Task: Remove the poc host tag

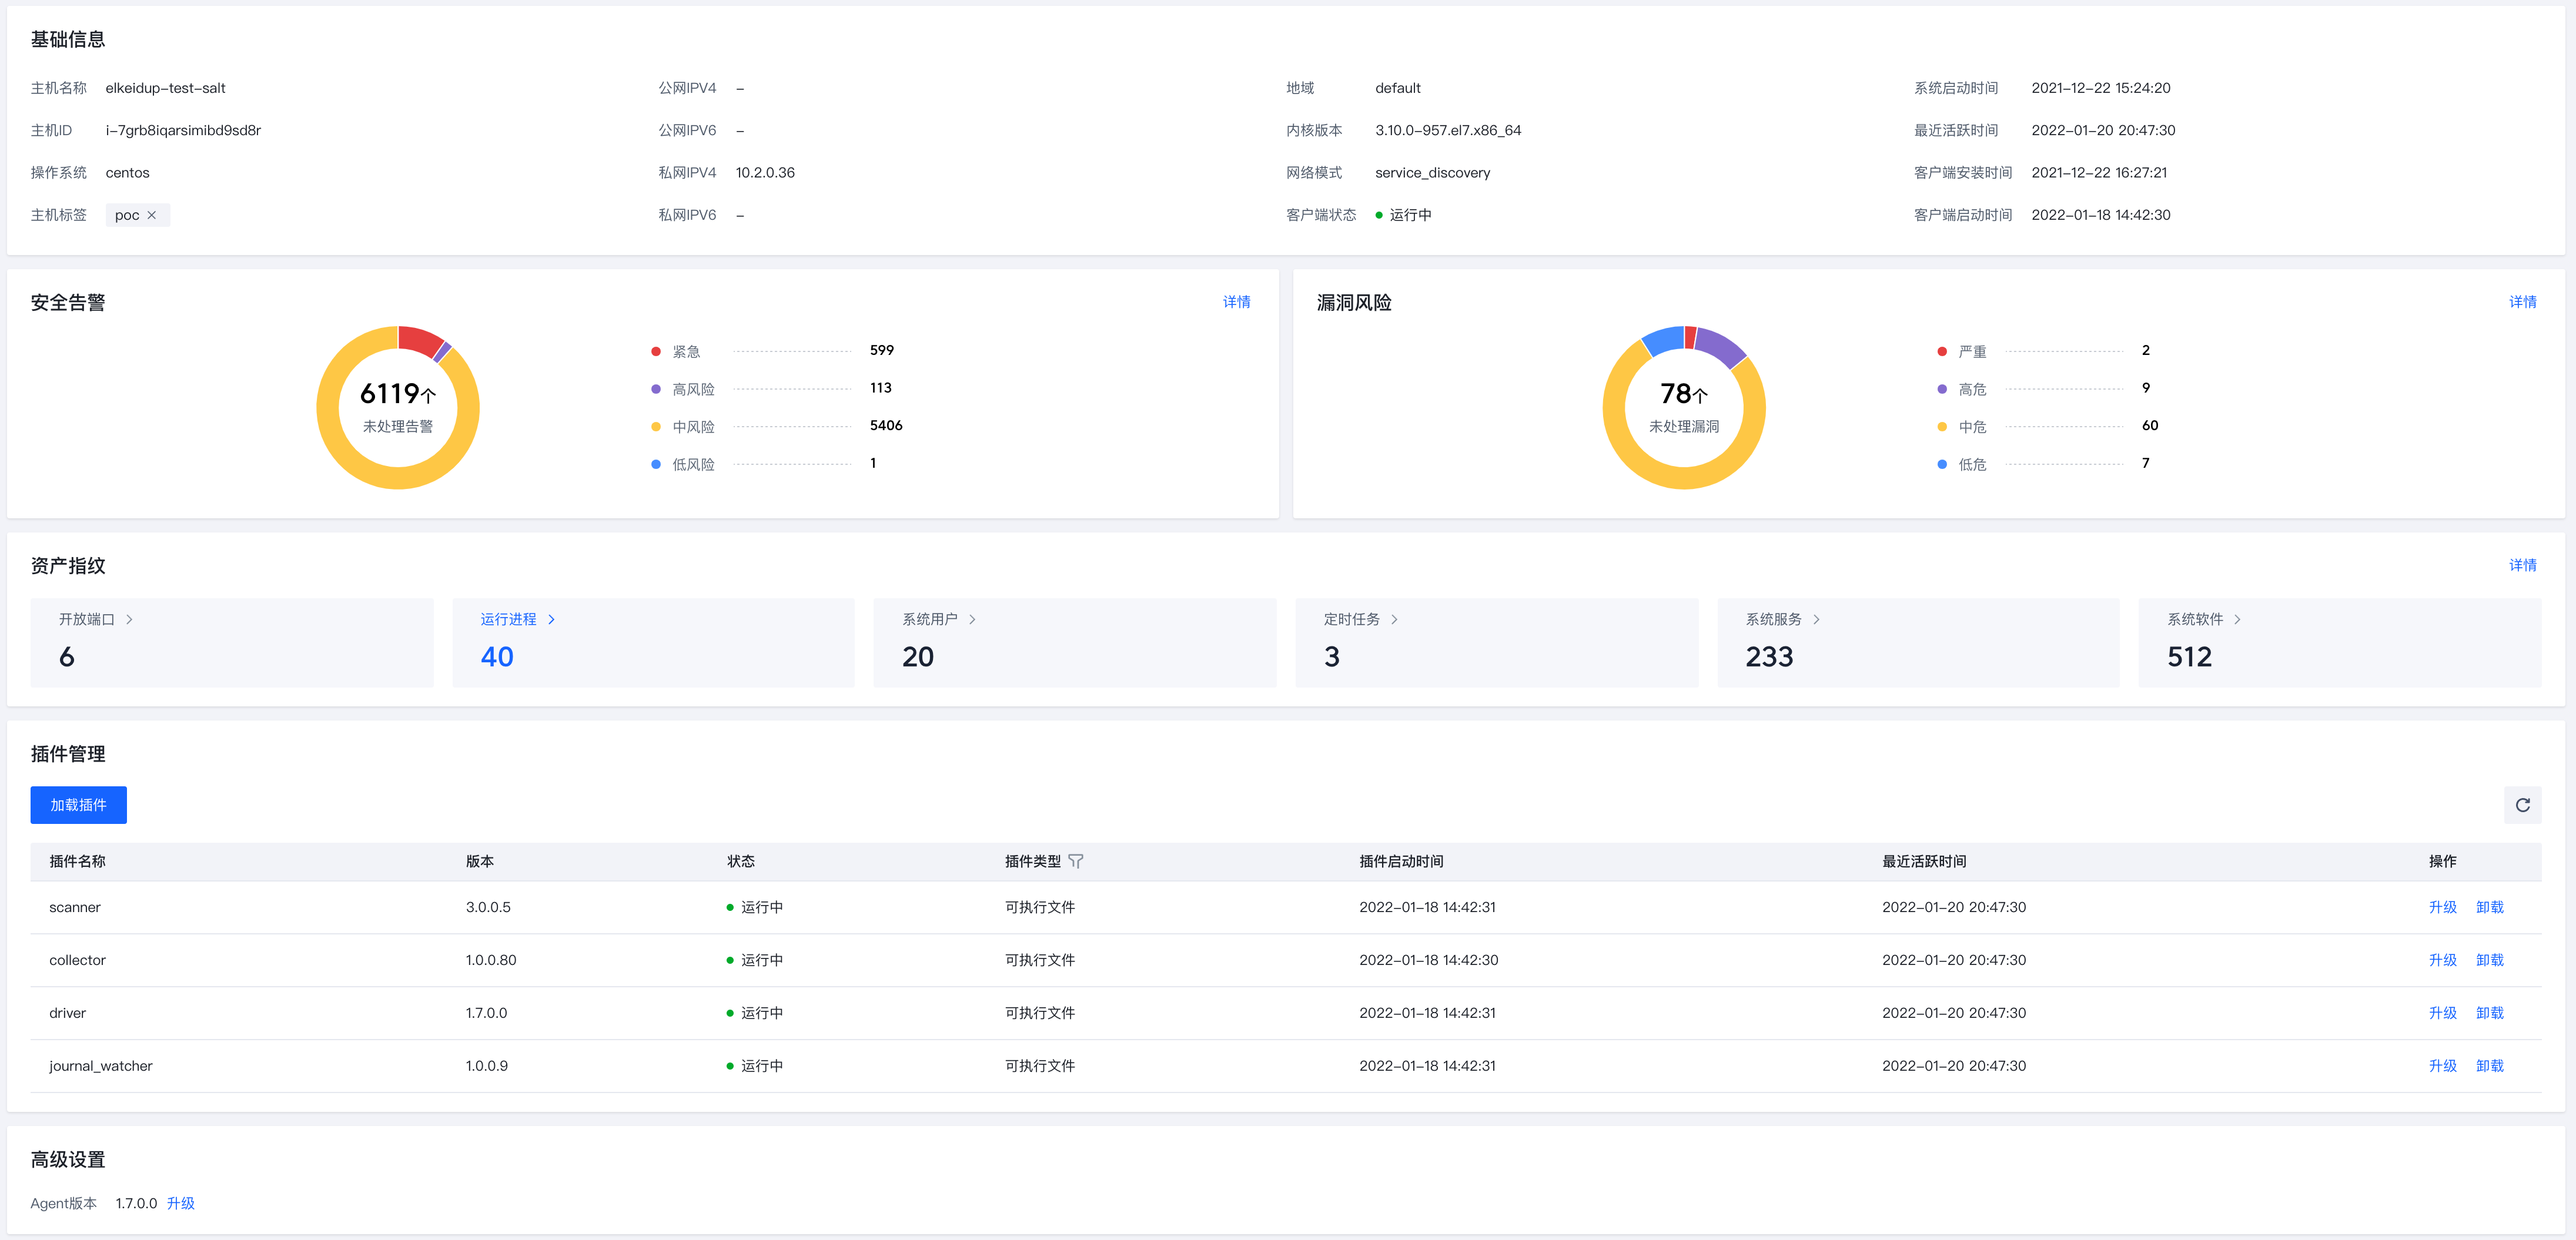Action: tap(152, 215)
